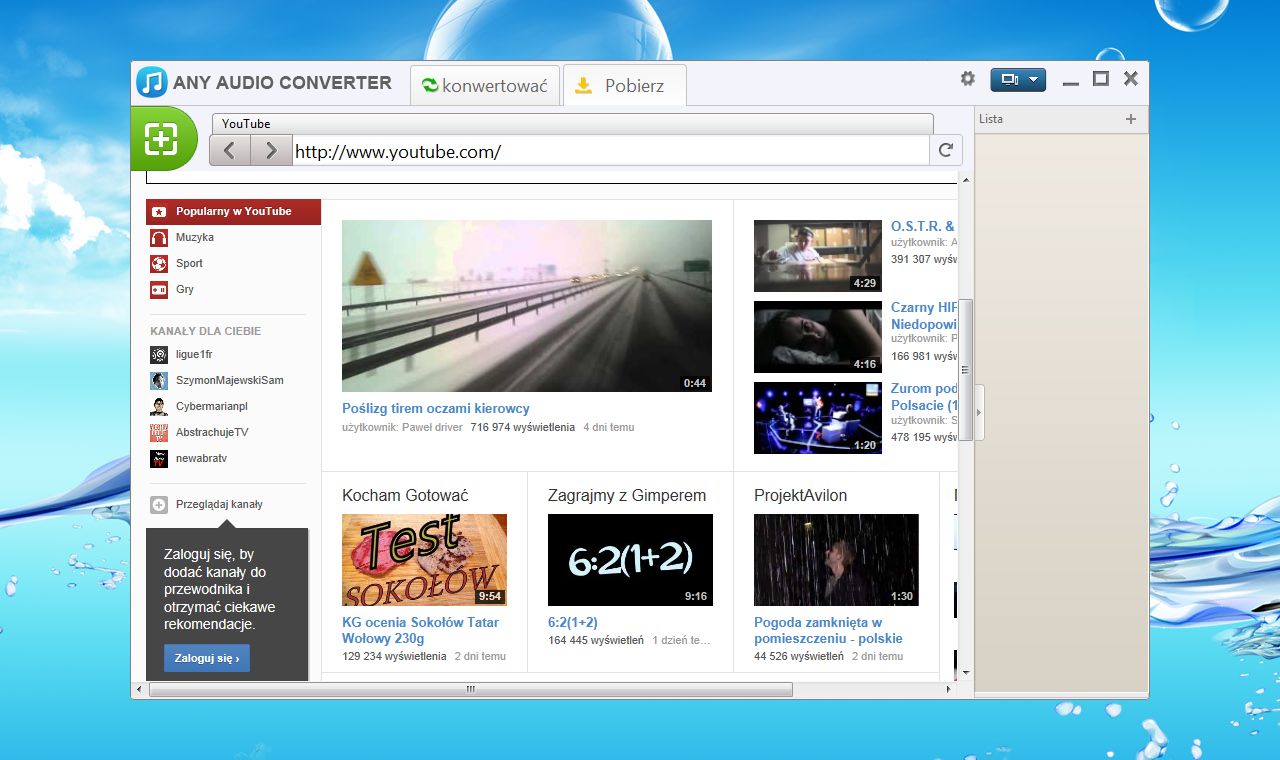Open the screen mode dropdown button

coord(1018,79)
